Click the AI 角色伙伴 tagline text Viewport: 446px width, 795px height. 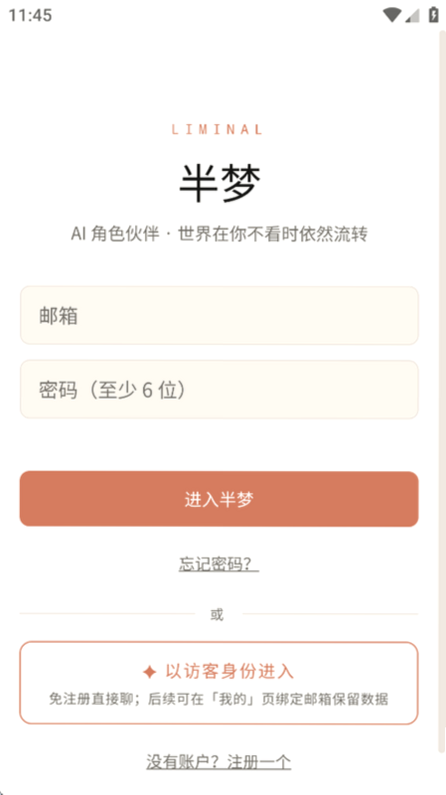[x=219, y=234]
